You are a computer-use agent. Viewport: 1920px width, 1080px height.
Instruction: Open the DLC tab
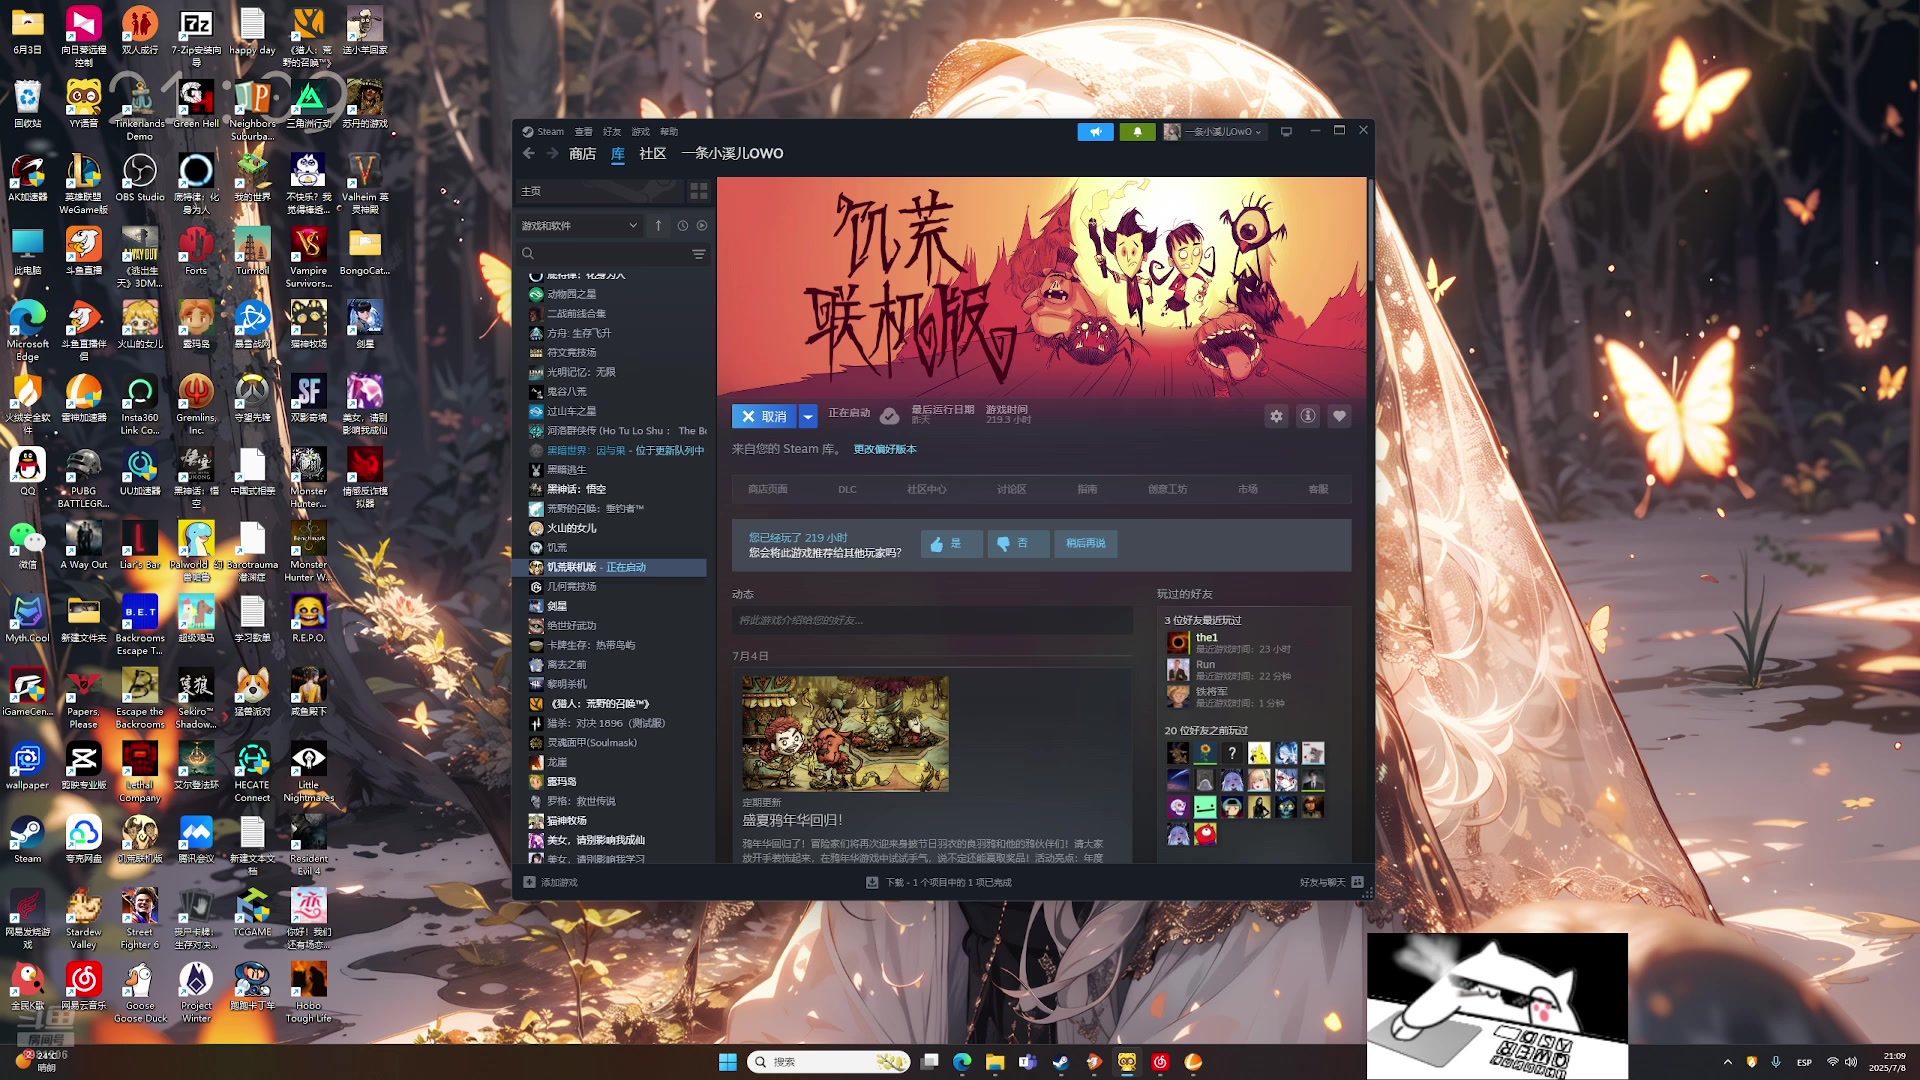pos(847,489)
